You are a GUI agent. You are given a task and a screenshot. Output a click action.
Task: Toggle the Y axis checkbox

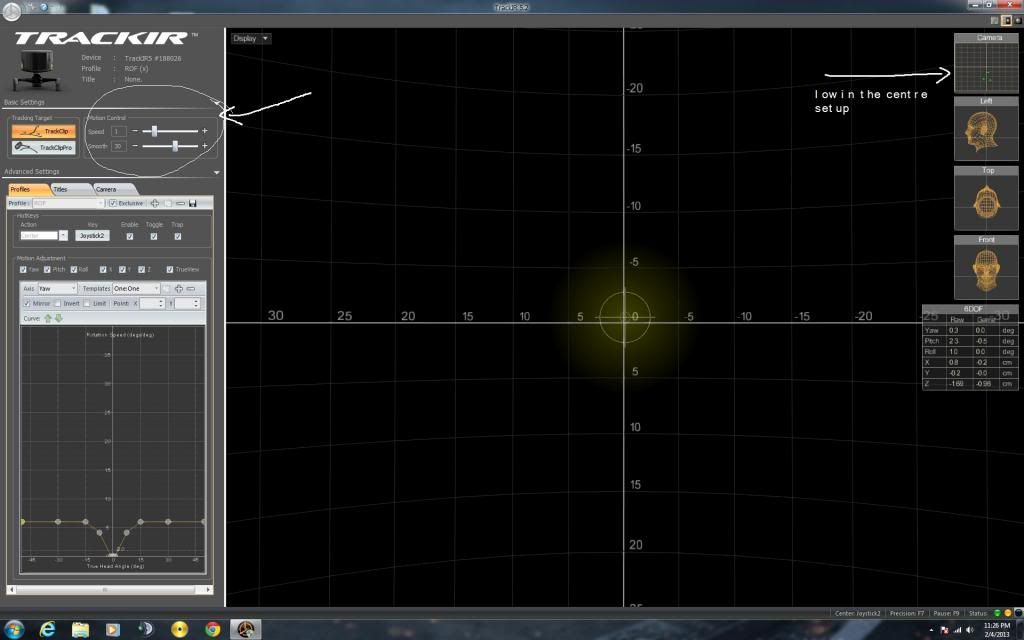tap(122, 270)
